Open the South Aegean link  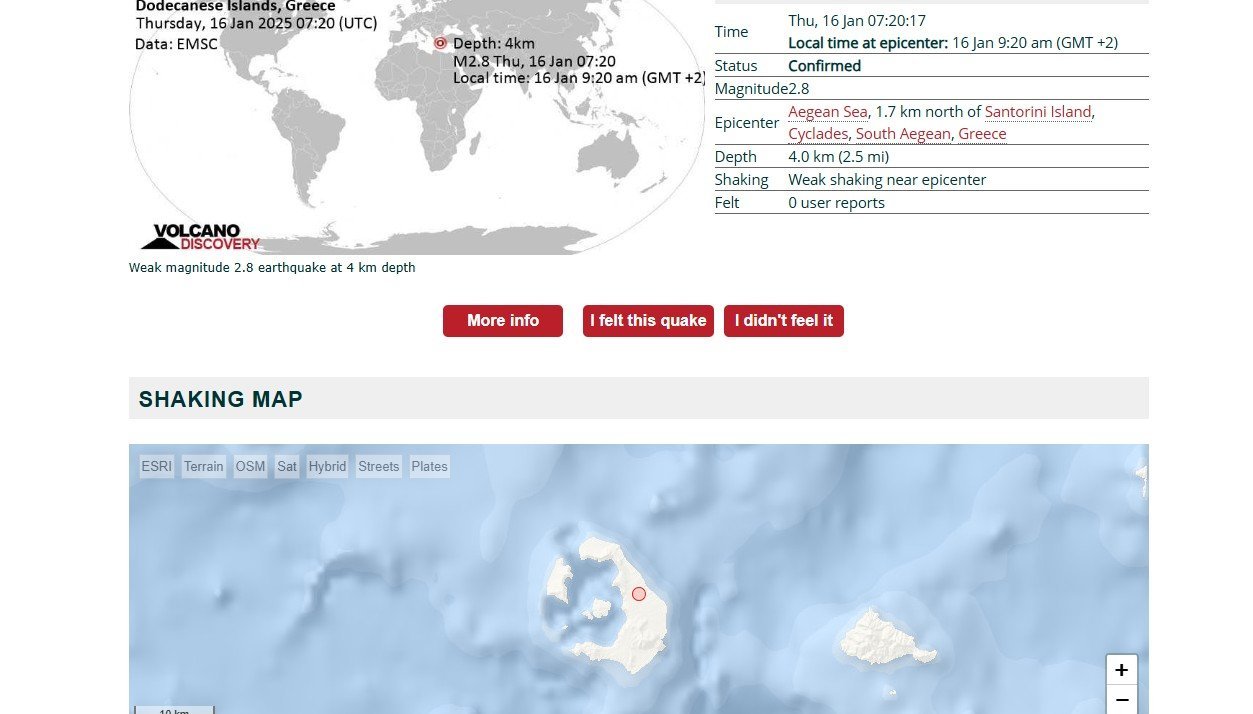[x=903, y=134]
